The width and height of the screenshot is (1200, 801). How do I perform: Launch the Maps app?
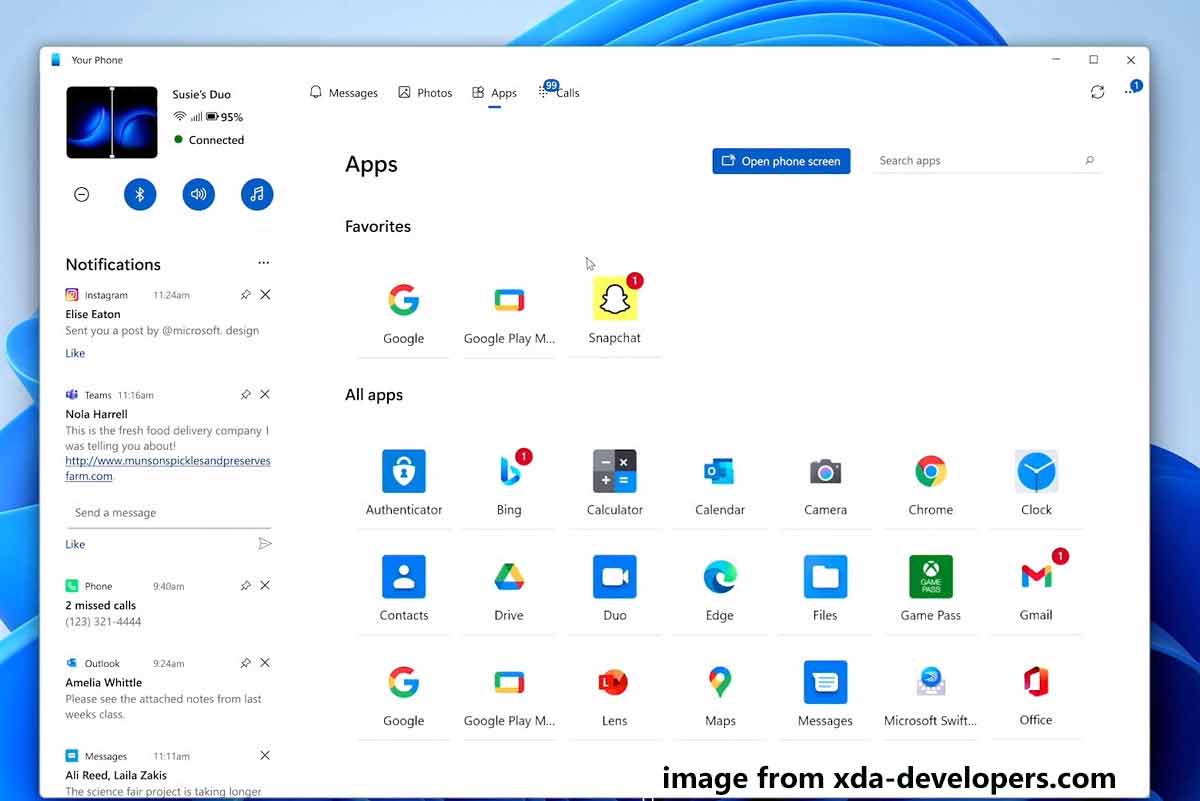720,695
